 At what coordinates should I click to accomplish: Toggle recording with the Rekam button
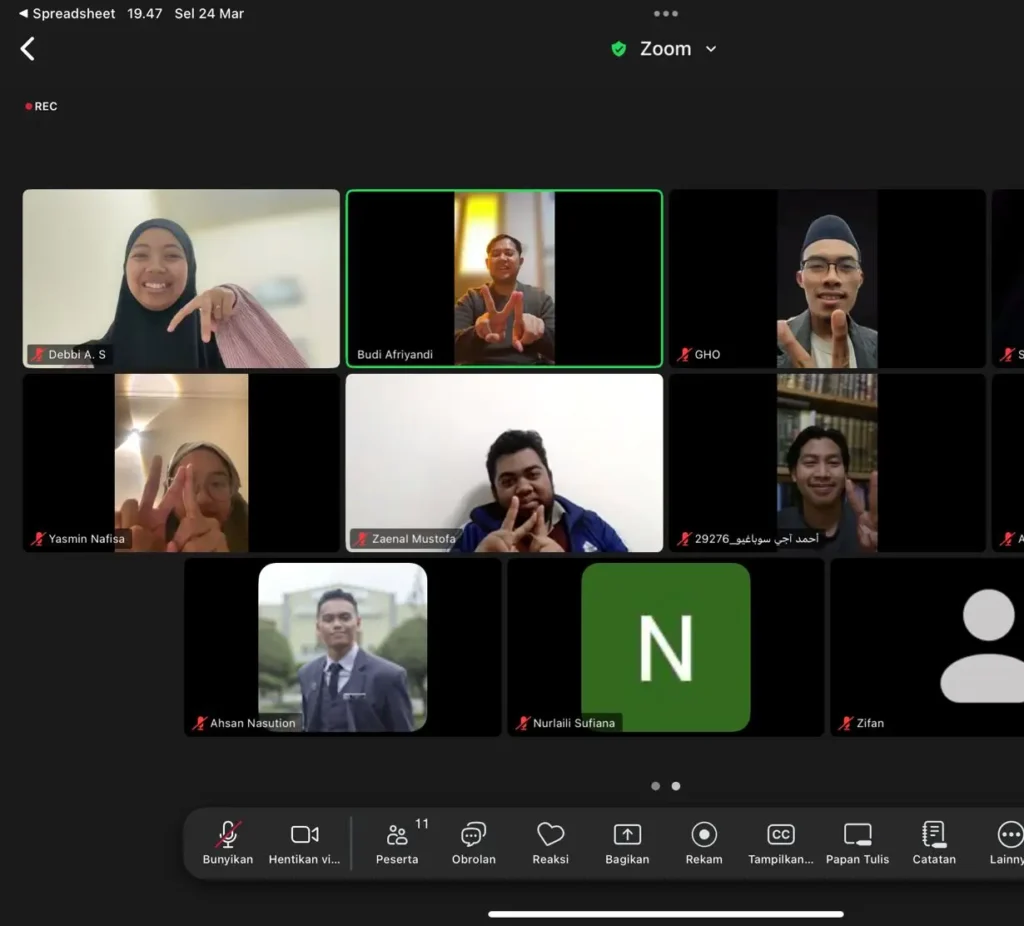[704, 842]
